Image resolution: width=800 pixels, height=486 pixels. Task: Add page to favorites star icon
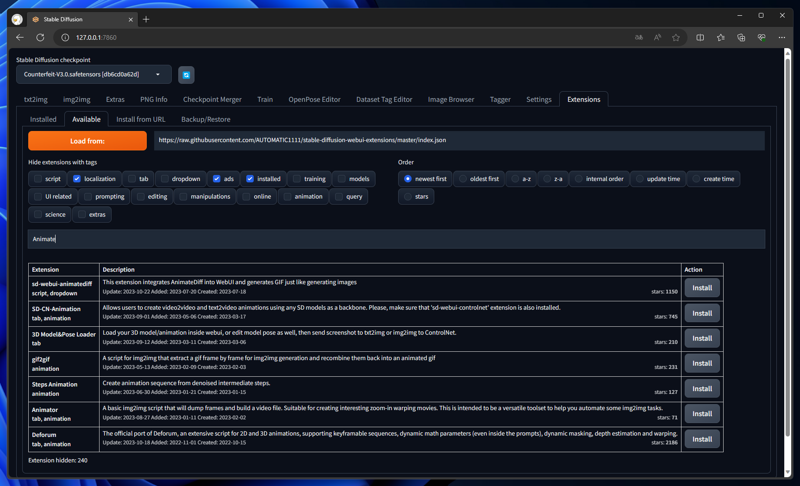pyautogui.click(x=676, y=37)
